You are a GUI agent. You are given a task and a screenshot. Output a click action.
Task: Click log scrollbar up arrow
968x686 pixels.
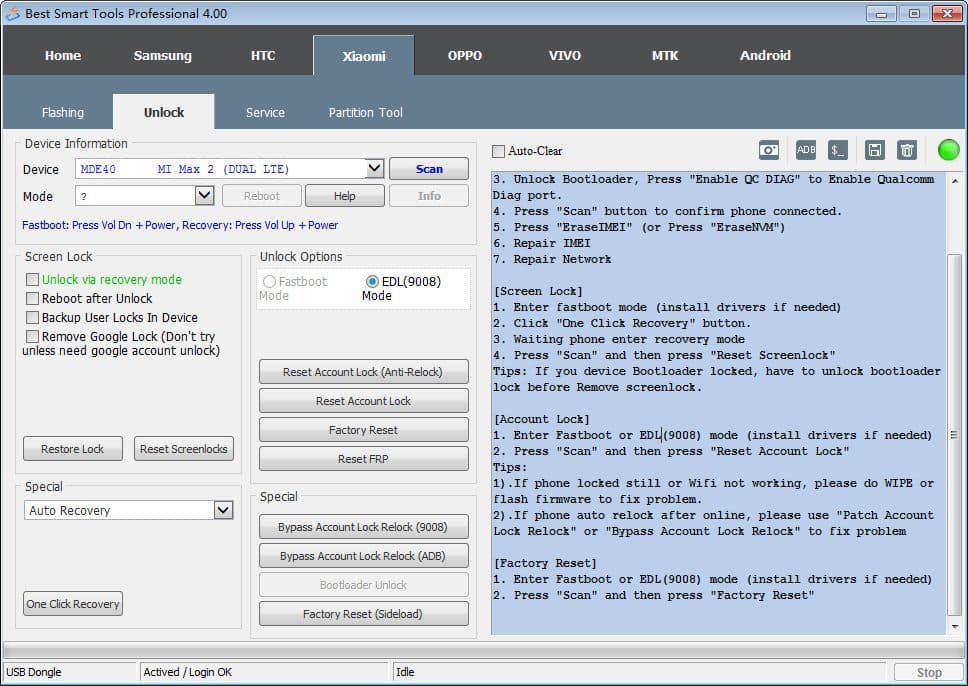point(954,181)
